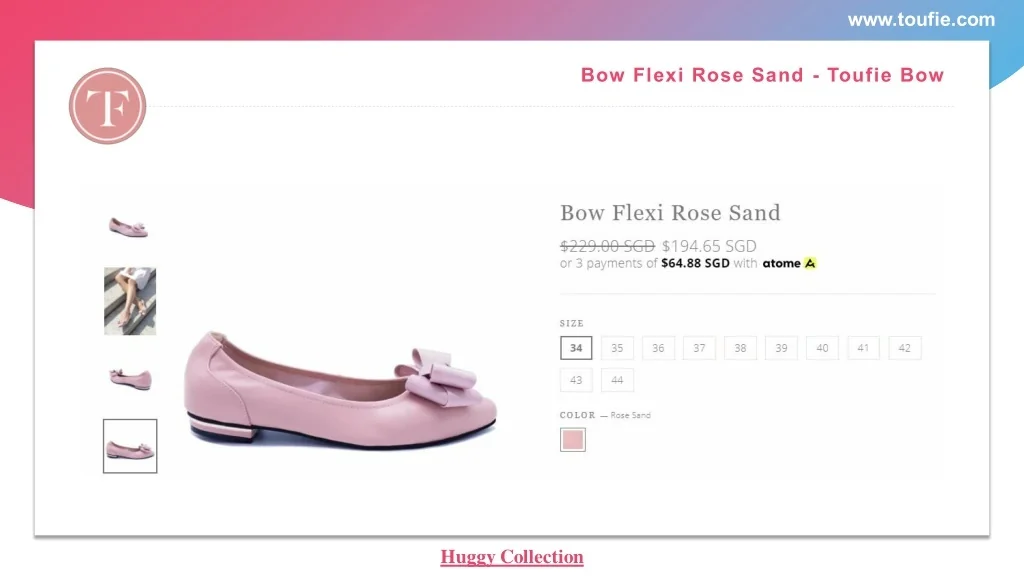Click the Toufie TF logo icon
Viewport: 1024px width, 576px height.
coord(107,106)
